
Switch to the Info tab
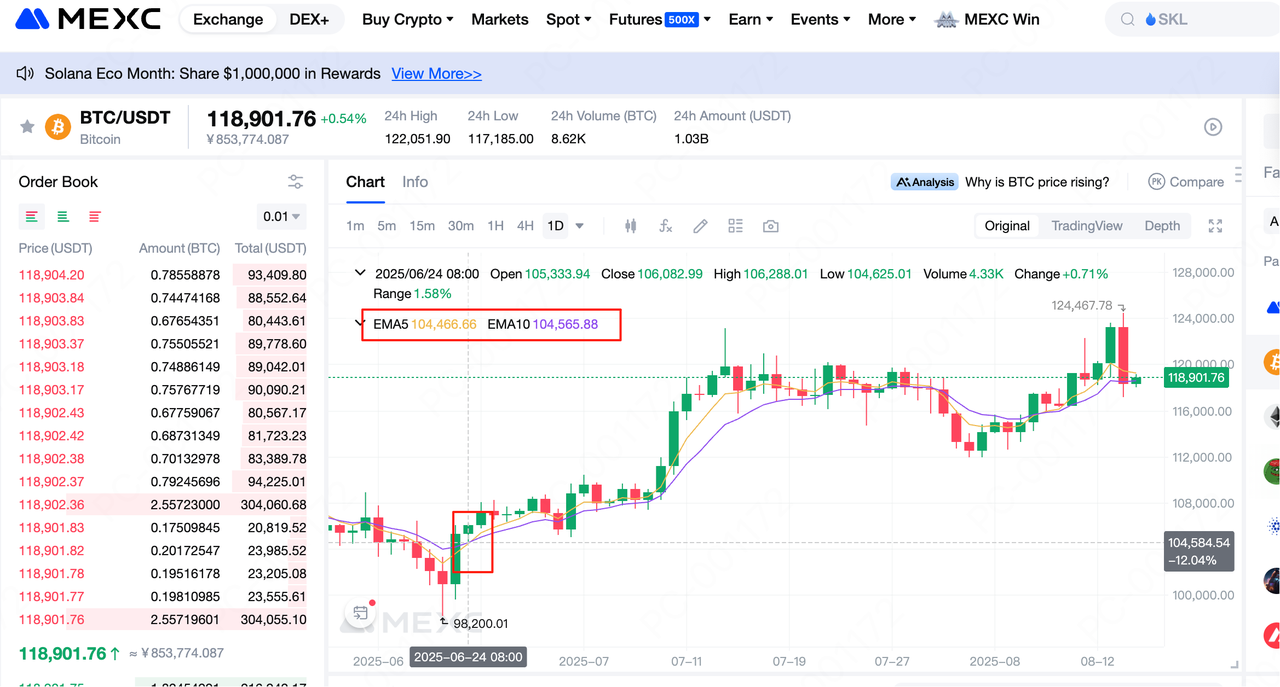point(415,182)
